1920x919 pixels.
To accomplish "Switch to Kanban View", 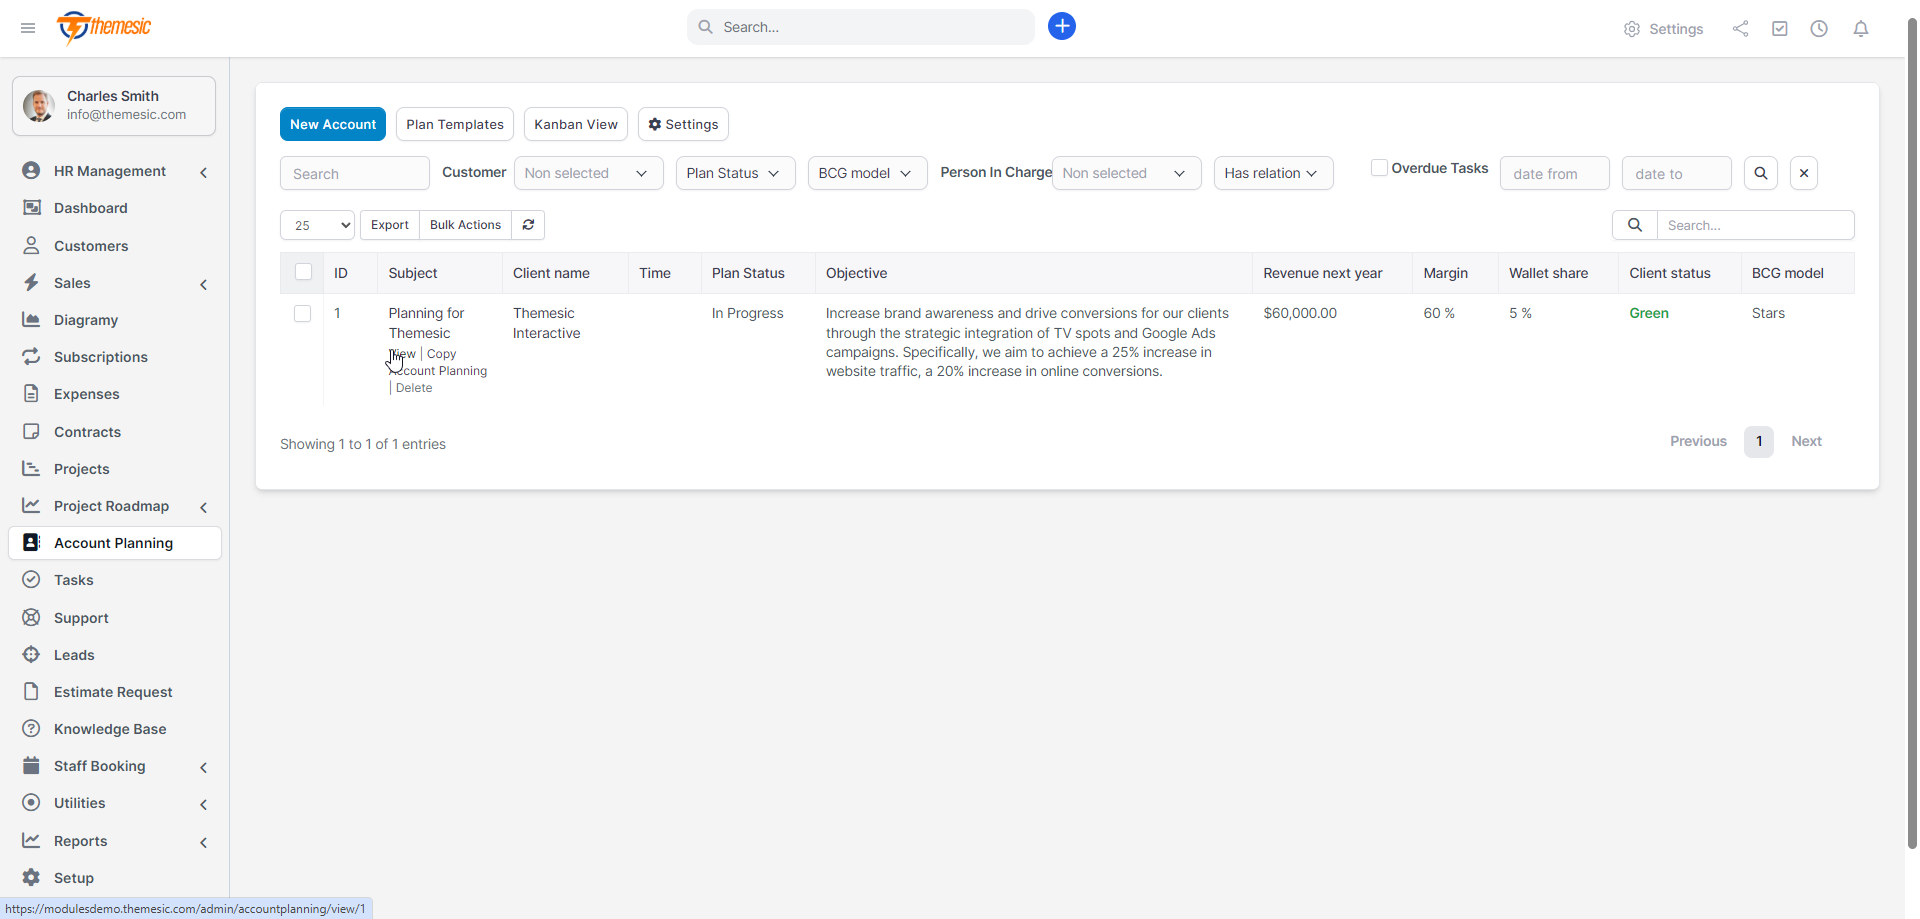I will [576, 124].
